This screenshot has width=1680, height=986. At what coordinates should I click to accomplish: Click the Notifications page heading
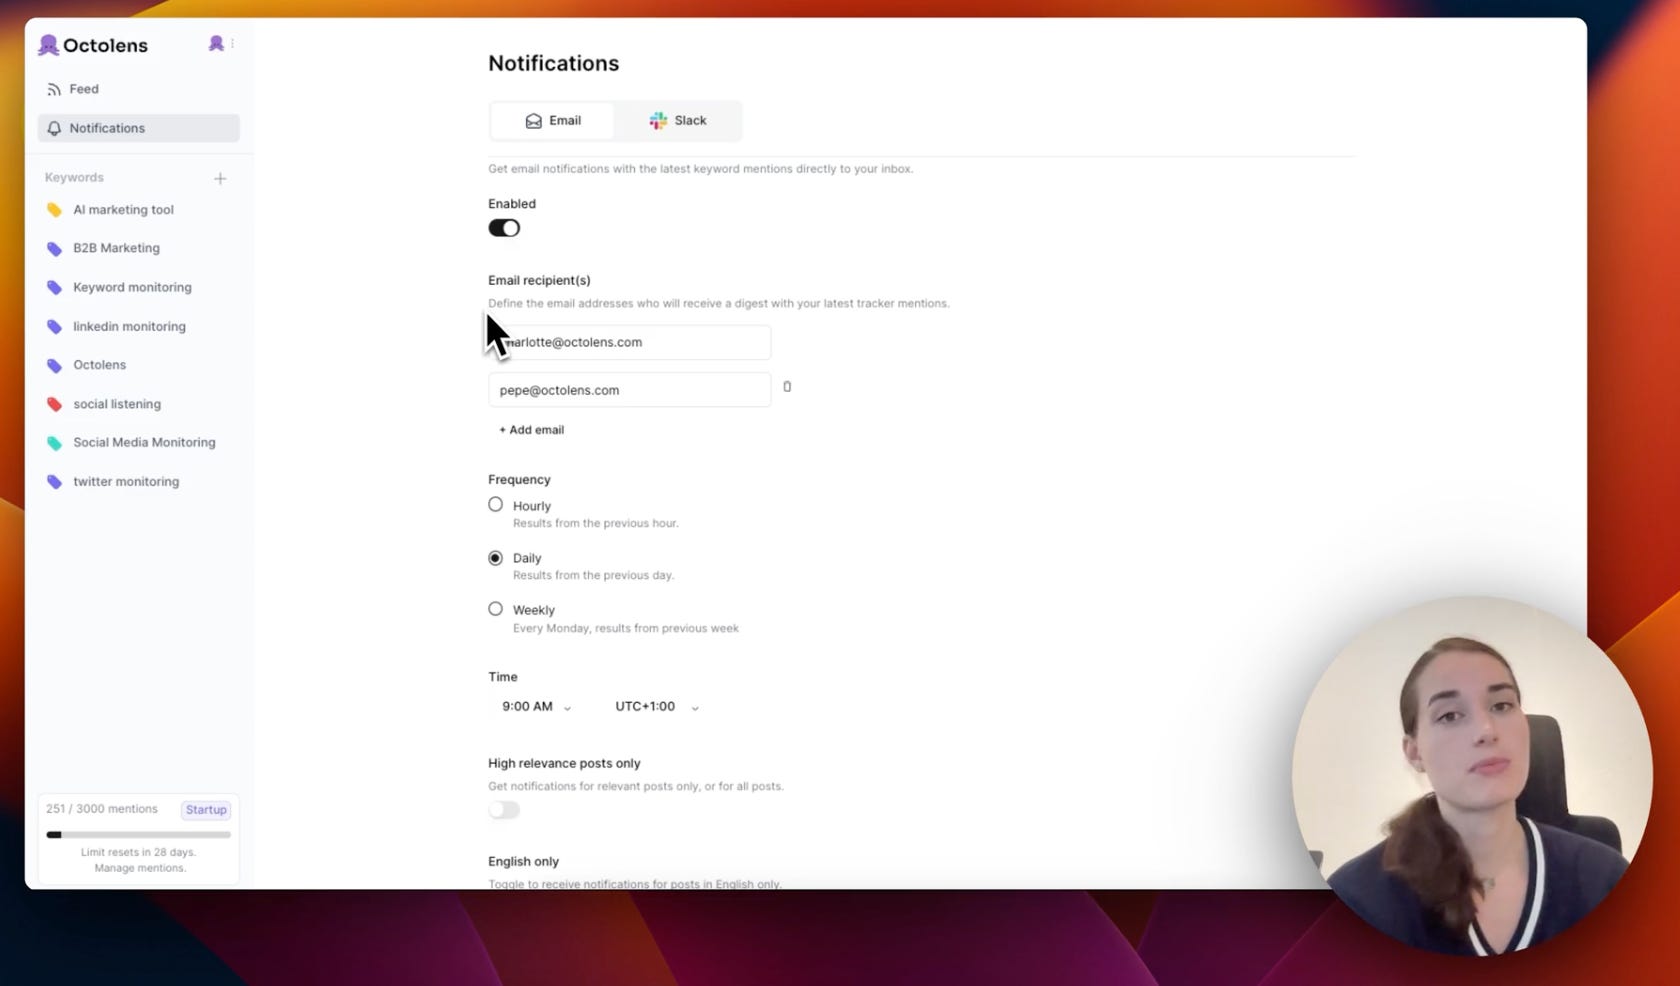[x=553, y=63]
